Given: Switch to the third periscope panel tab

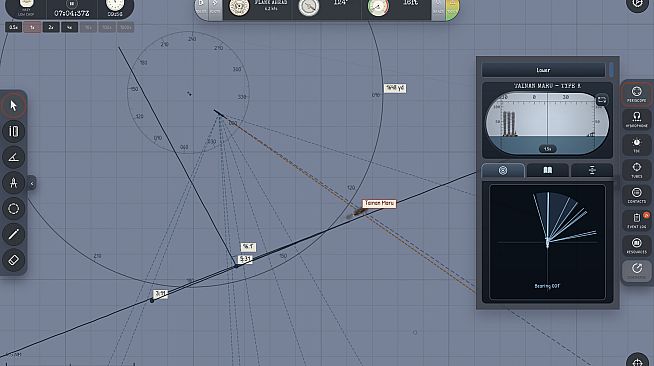Looking at the screenshot, I should [x=592, y=170].
